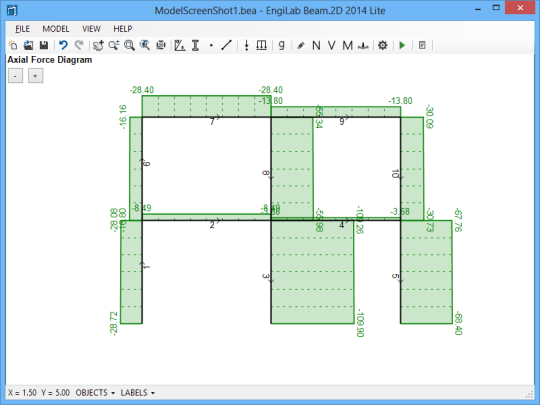Click the Axial Force Diagram heading
The width and height of the screenshot is (540, 405).
pyautogui.click(x=50, y=60)
